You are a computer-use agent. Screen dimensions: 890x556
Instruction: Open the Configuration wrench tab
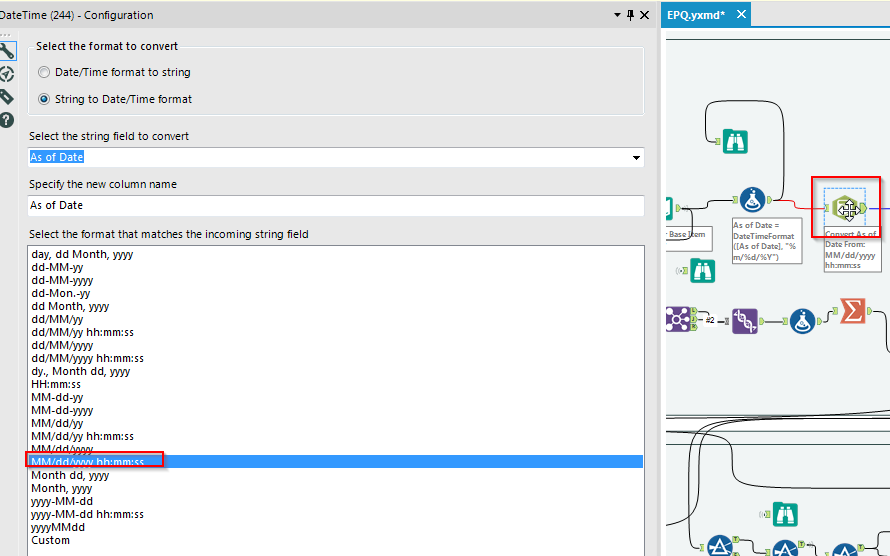click(7, 51)
